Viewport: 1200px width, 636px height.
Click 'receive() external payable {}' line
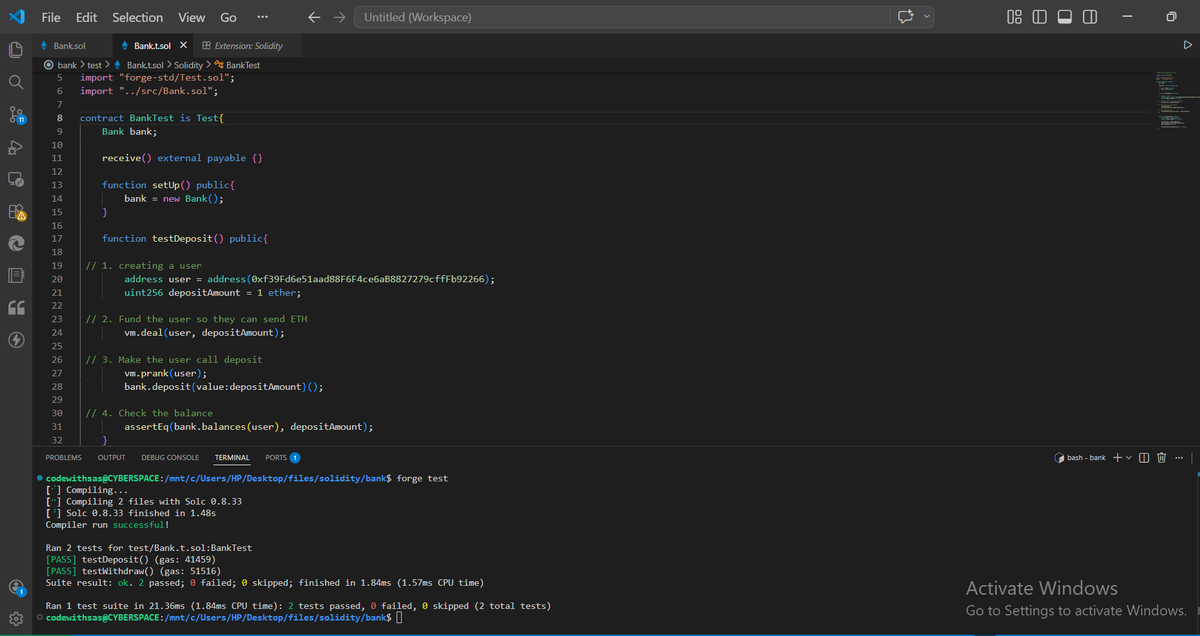pyautogui.click(x=182, y=158)
